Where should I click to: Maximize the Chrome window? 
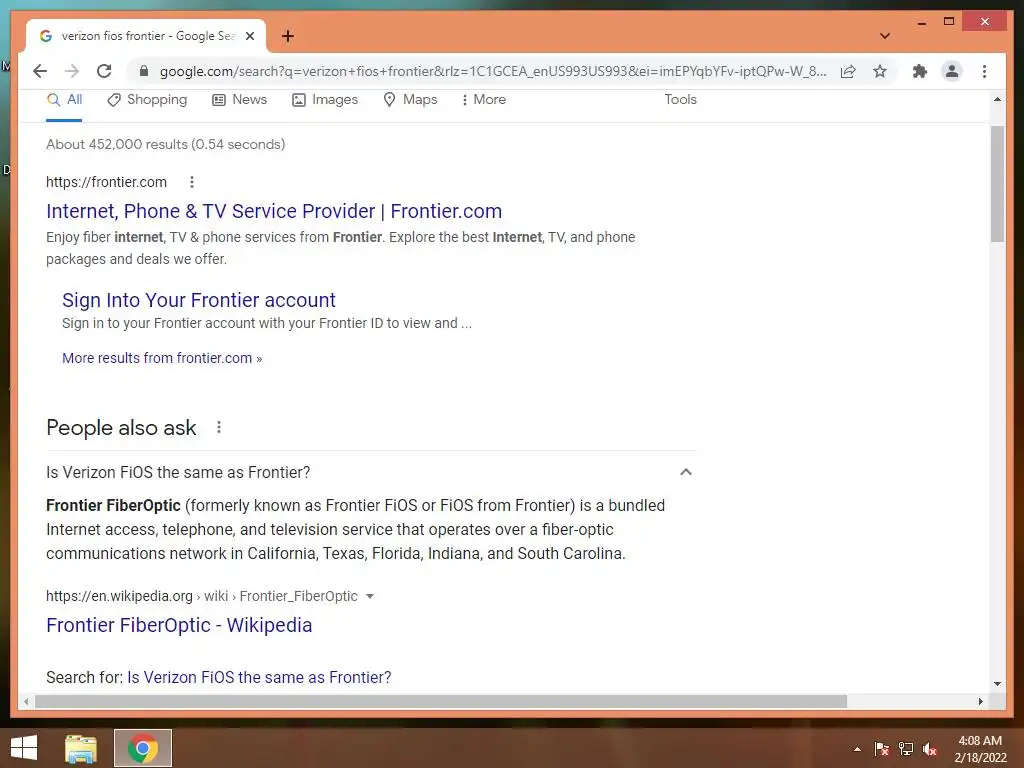[949, 22]
